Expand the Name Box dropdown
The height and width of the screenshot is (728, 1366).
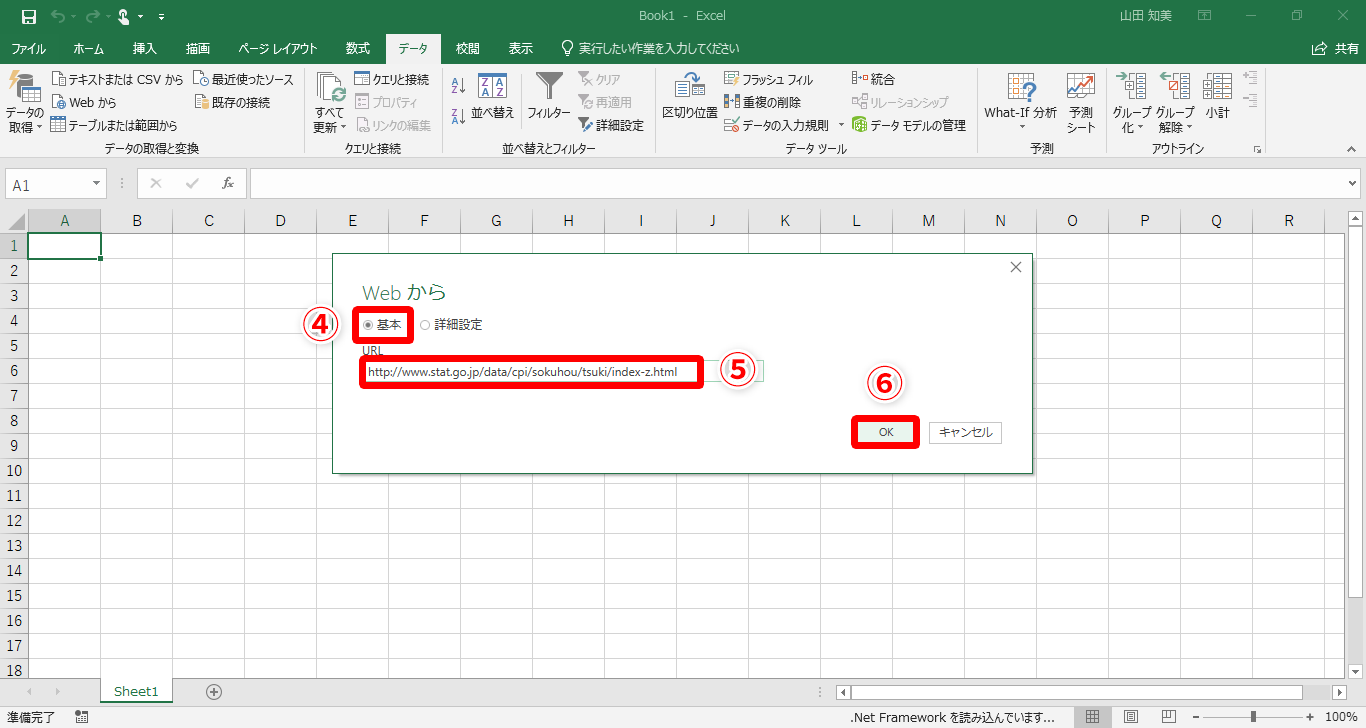(x=97, y=184)
